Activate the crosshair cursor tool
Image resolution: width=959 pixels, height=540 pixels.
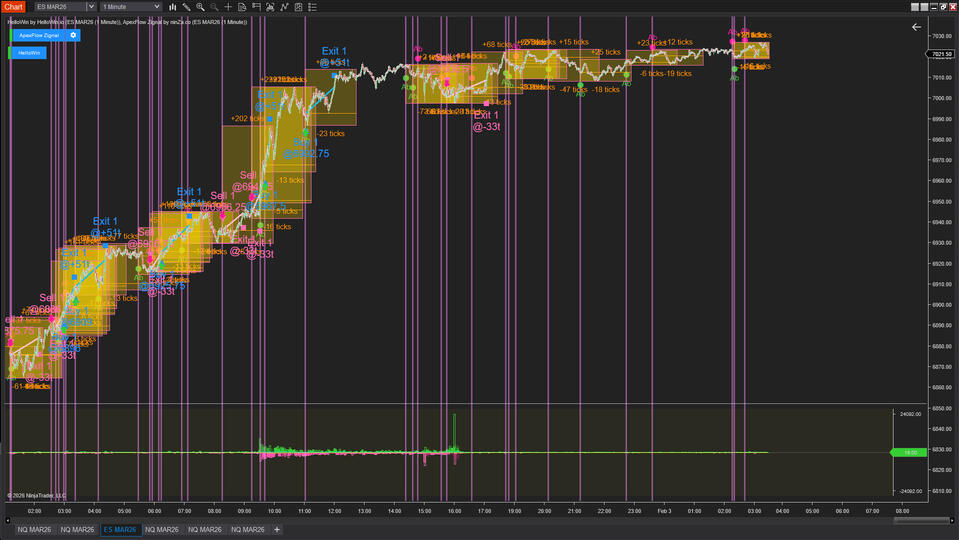[x=229, y=7]
